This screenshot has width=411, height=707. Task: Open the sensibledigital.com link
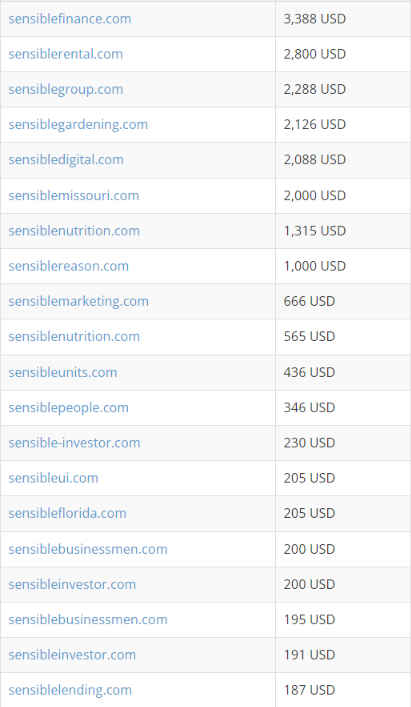(x=66, y=160)
